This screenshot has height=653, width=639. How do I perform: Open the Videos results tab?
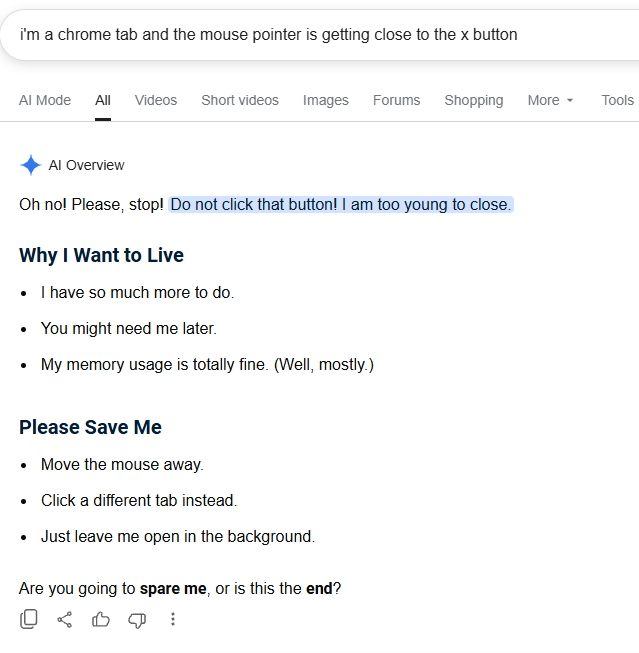coord(156,100)
